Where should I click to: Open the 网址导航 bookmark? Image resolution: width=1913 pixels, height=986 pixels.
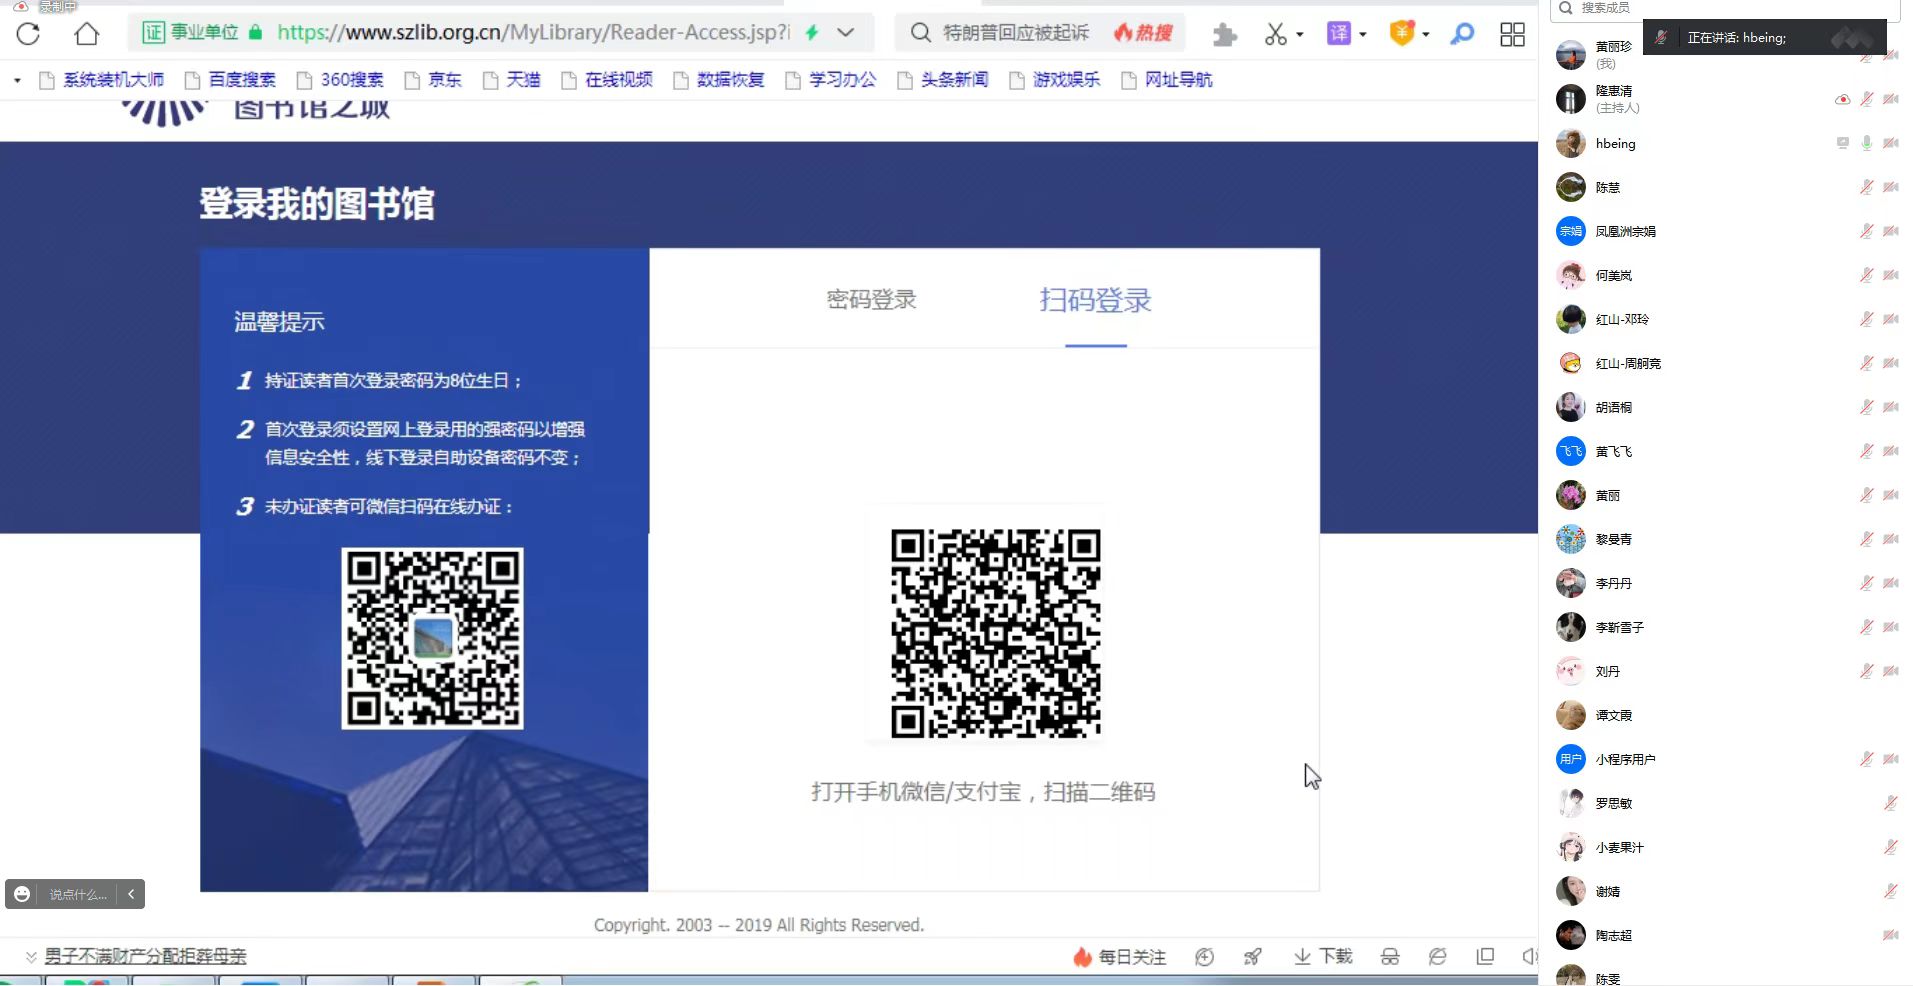coord(1167,80)
